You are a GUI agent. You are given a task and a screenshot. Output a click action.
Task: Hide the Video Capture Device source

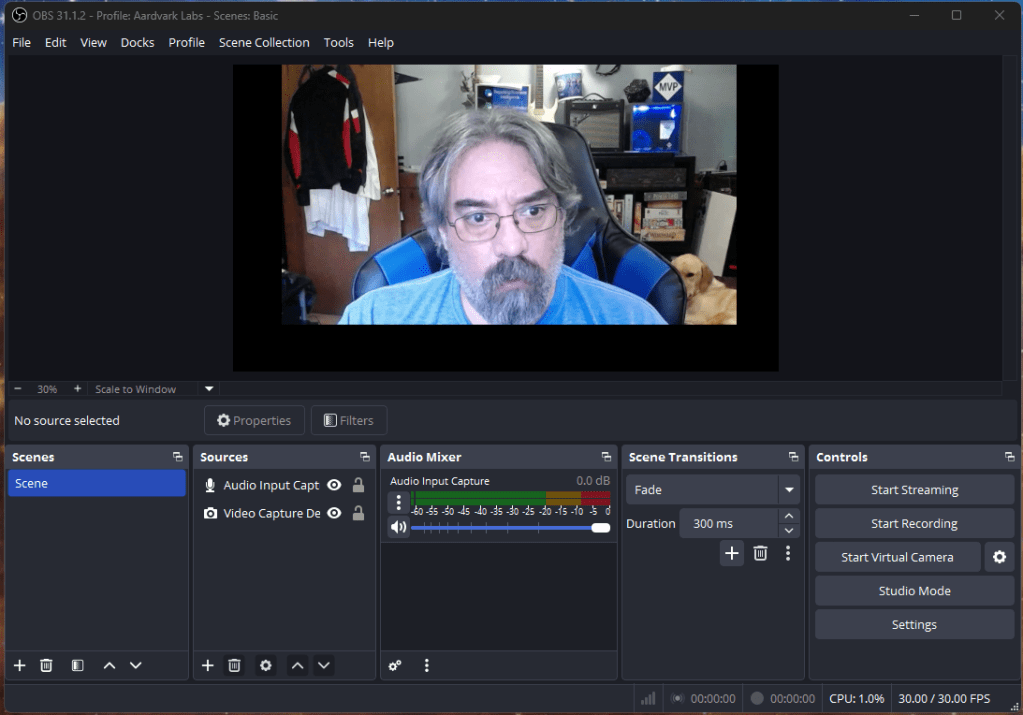coord(334,513)
